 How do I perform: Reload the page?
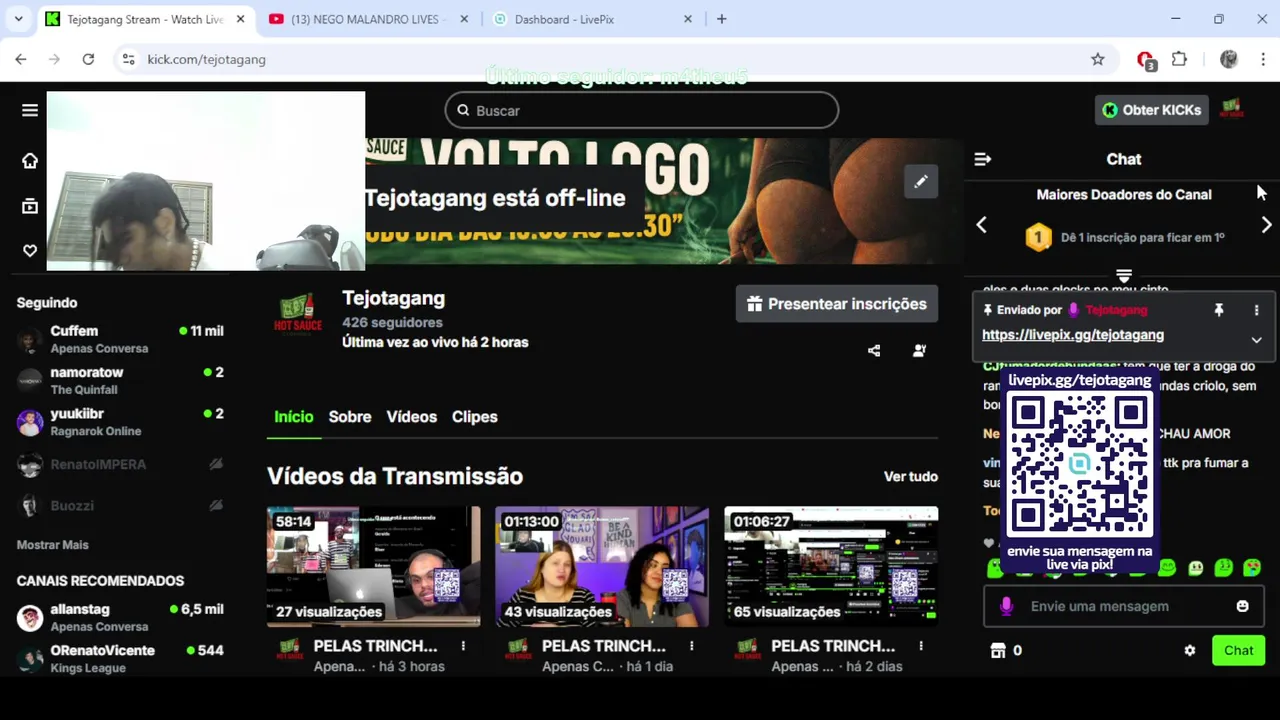(x=88, y=59)
